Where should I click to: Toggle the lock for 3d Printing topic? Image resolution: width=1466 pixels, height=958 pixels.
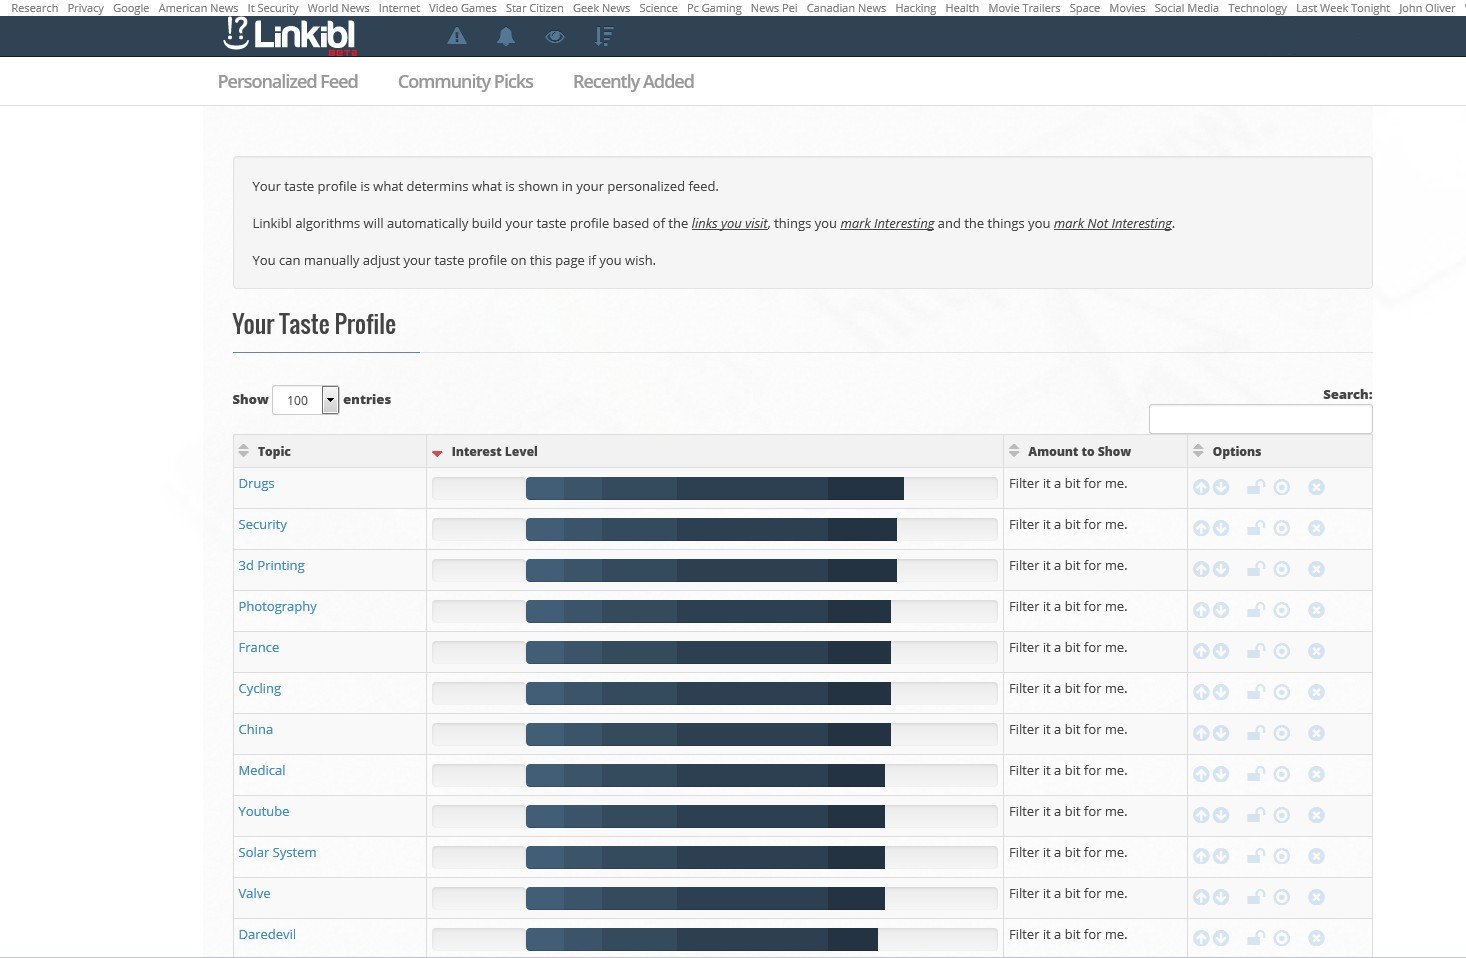(x=1256, y=569)
